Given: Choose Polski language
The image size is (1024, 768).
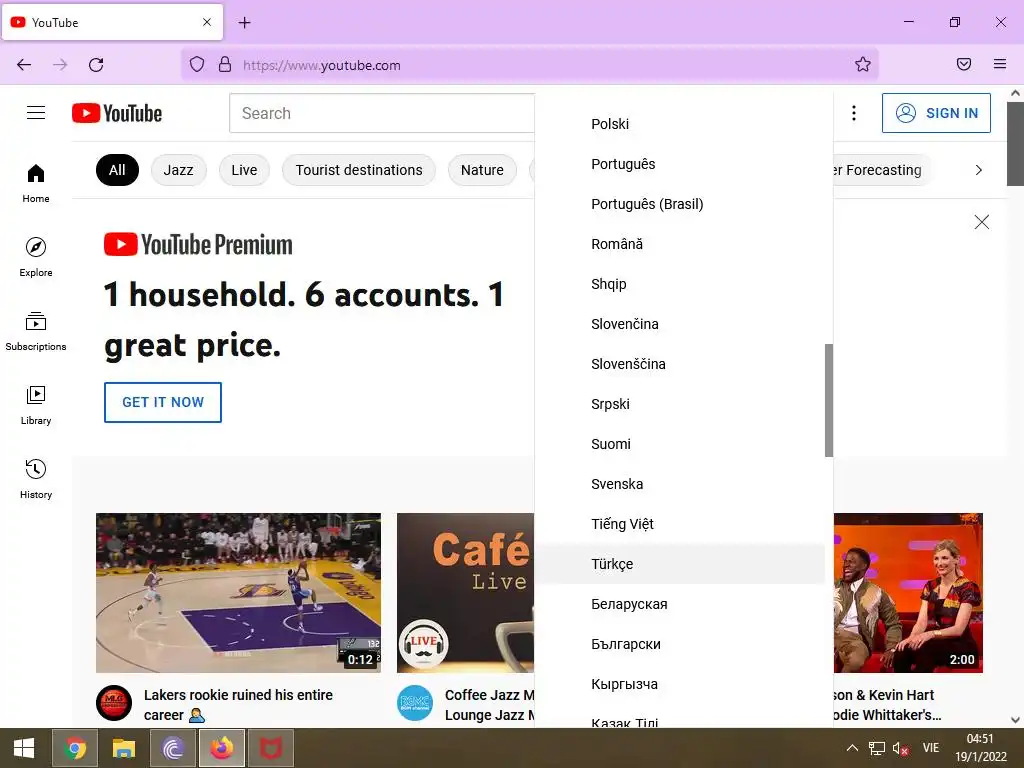Looking at the screenshot, I should coord(680,124).
